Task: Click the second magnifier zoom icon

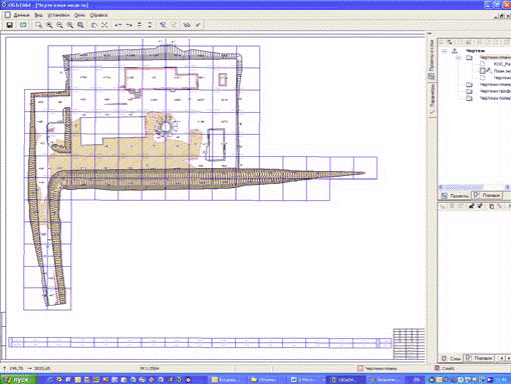Action: coord(60,25)
